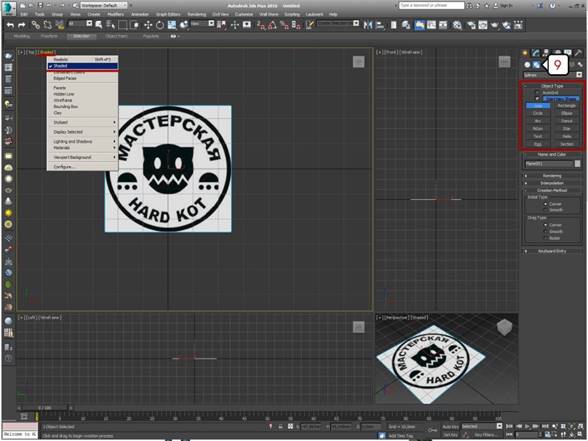Screen dimensions: 588x441
Task: Activate the Select and Link tool
Action: coord(36,25)
